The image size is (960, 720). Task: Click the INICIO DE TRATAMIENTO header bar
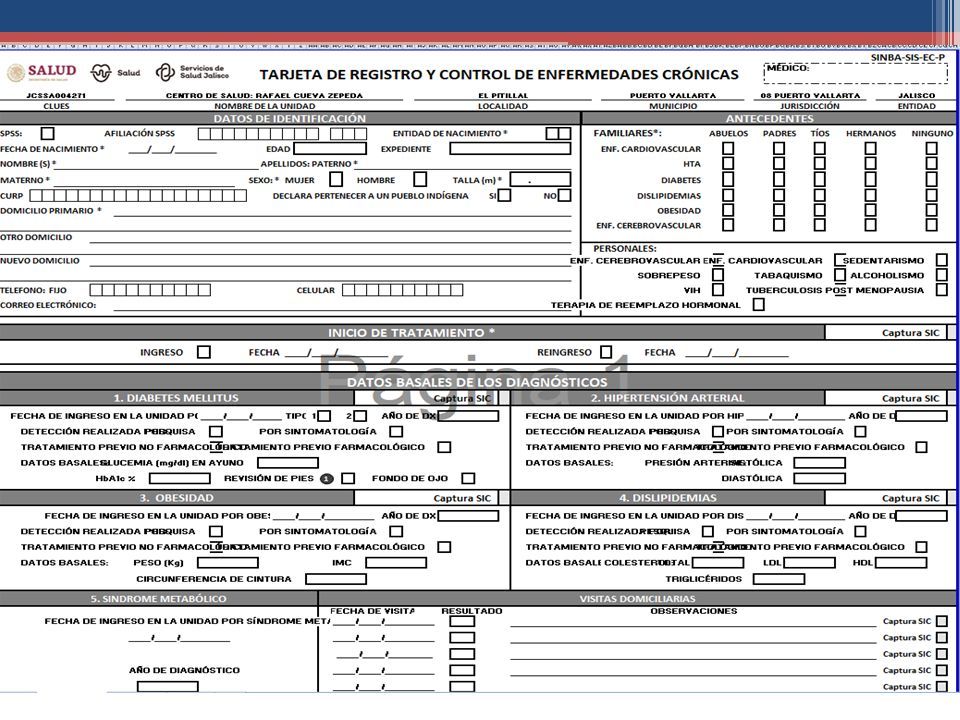click(x=411, y=332)
